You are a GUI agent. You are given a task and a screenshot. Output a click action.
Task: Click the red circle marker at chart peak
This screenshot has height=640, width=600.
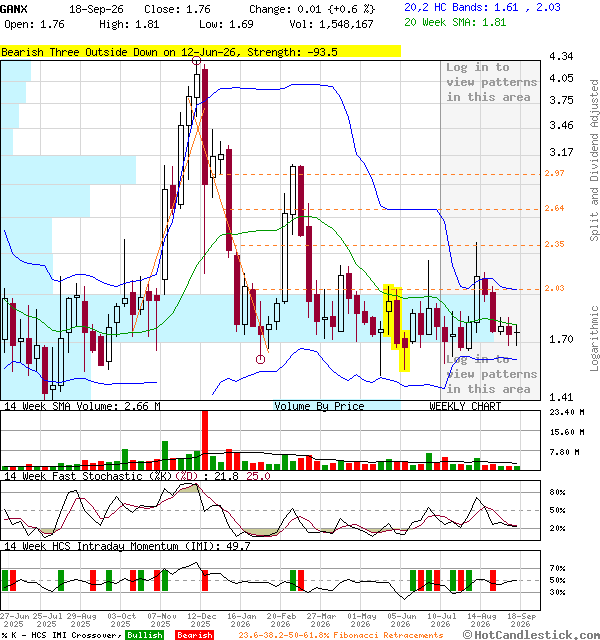click(196, 61)
